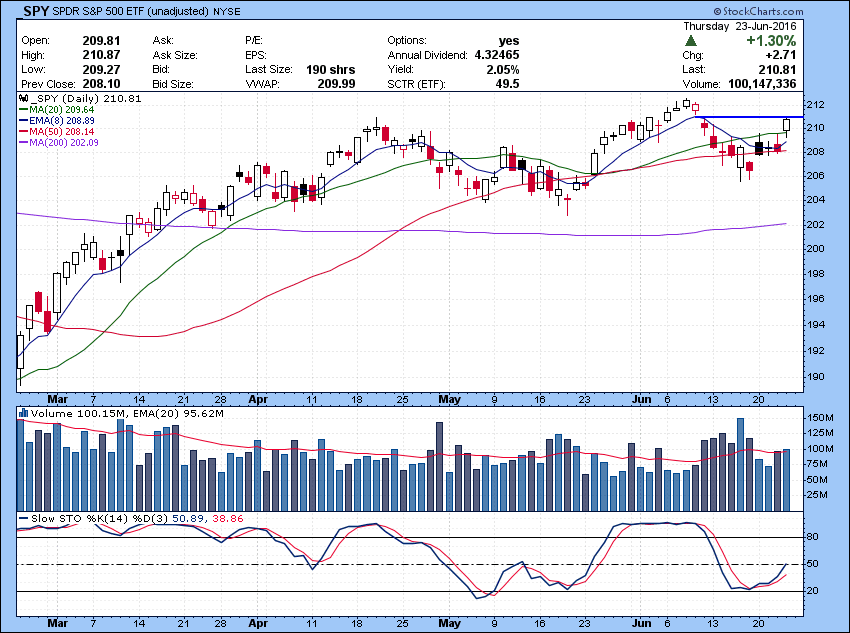The height and width of the screenshot is (633, 850).
Task: Click the 'P/E:' label
Action: pyautogui.click(x=254, y=41)
